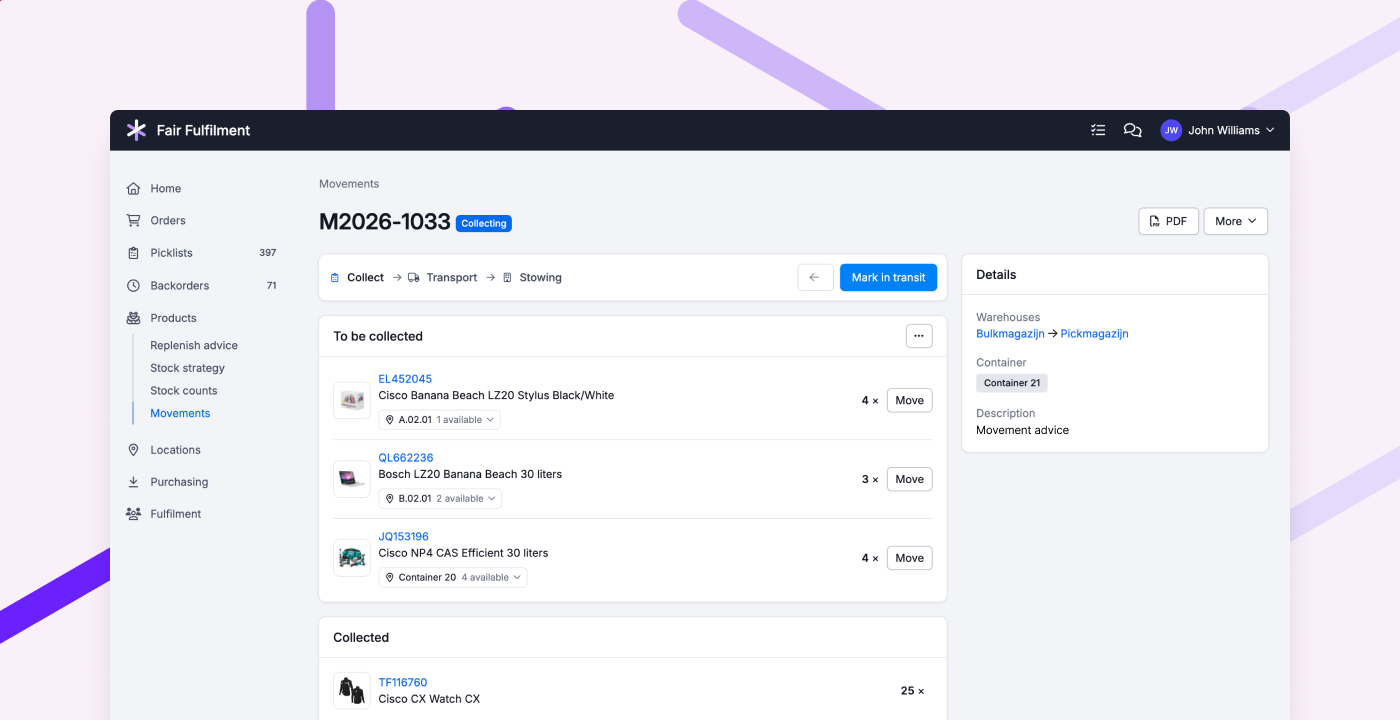Click Mark in transit button
The height and width of the screenshot is (720, 1400).
[888, 277]
